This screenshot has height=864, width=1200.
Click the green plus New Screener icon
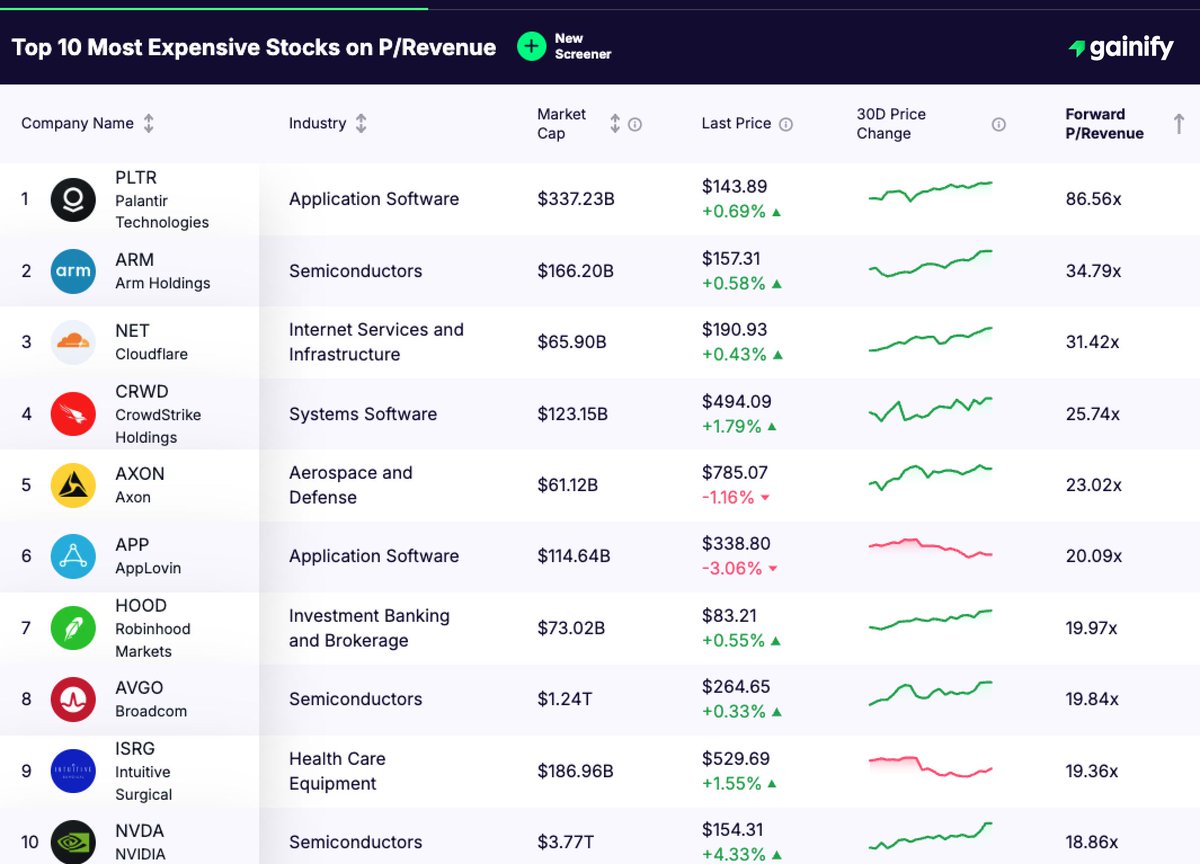tap(531, 46)
